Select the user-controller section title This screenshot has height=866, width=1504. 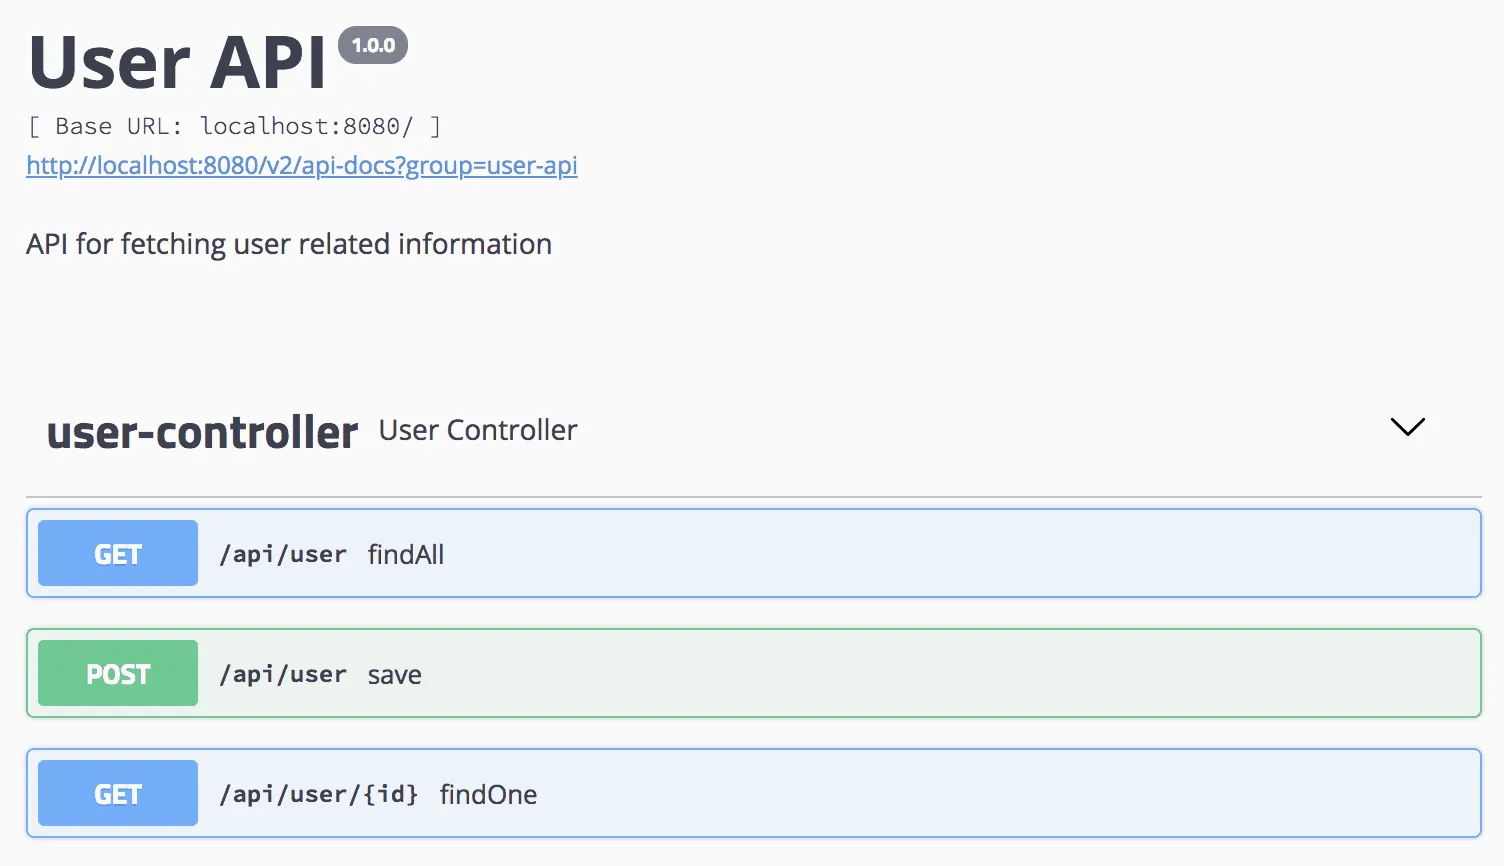point(201,431)
